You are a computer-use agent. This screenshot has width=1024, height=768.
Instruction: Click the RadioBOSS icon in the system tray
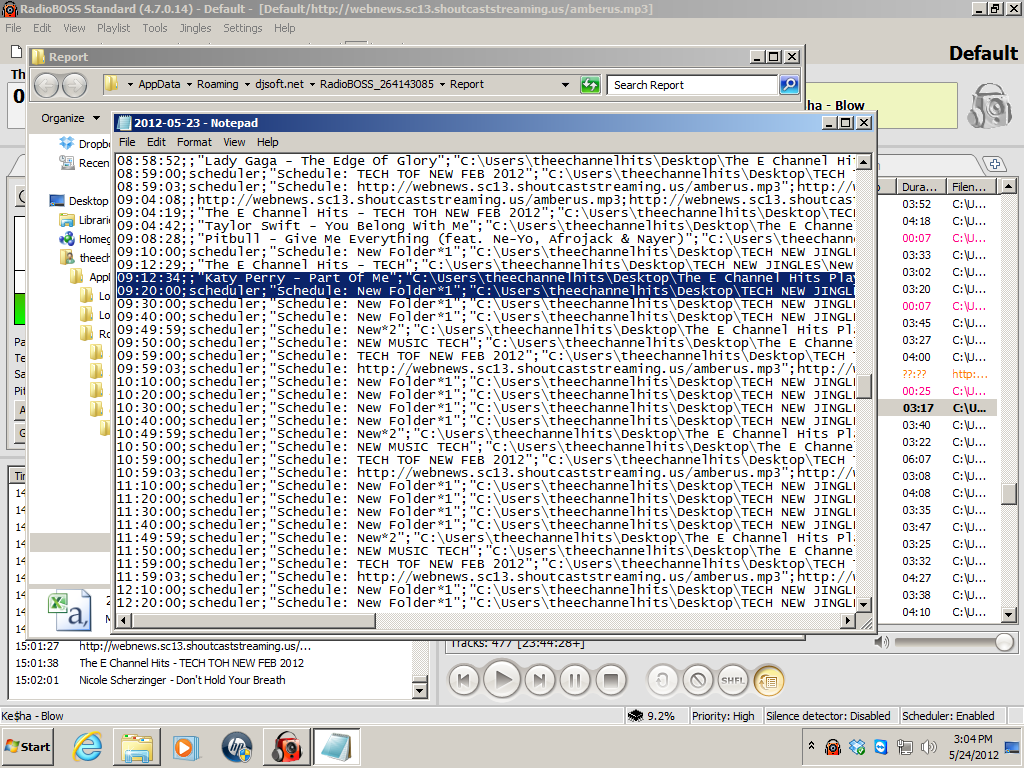[x=833, y=746]
